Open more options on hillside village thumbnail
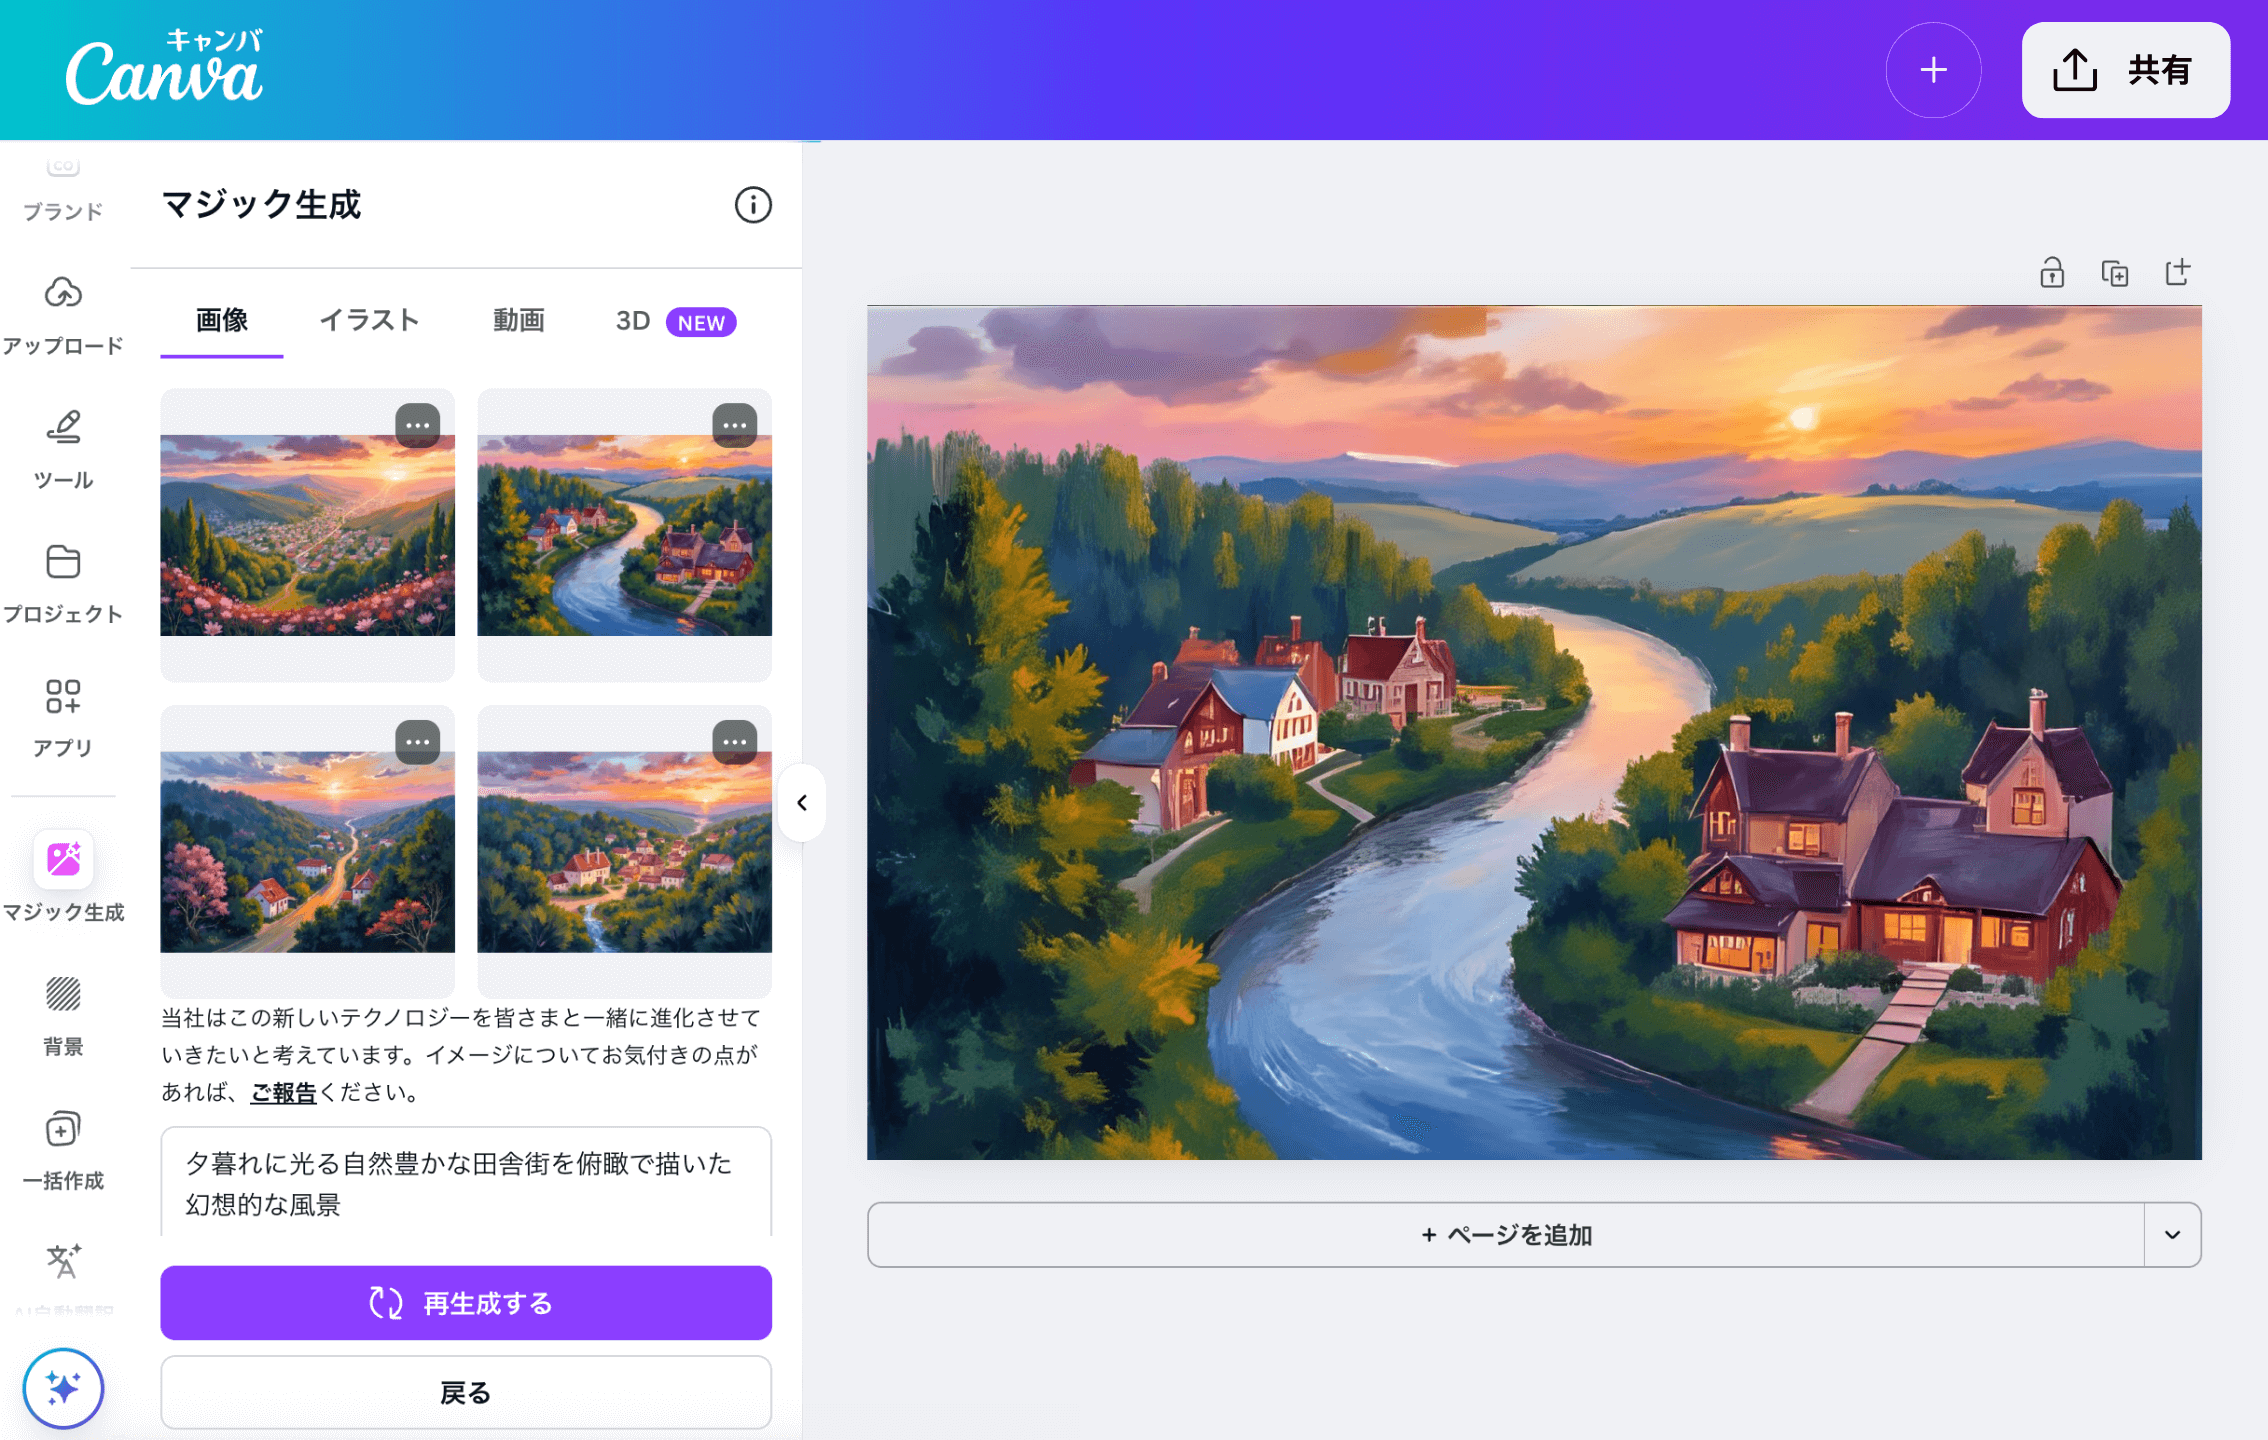 coord(735,743)
